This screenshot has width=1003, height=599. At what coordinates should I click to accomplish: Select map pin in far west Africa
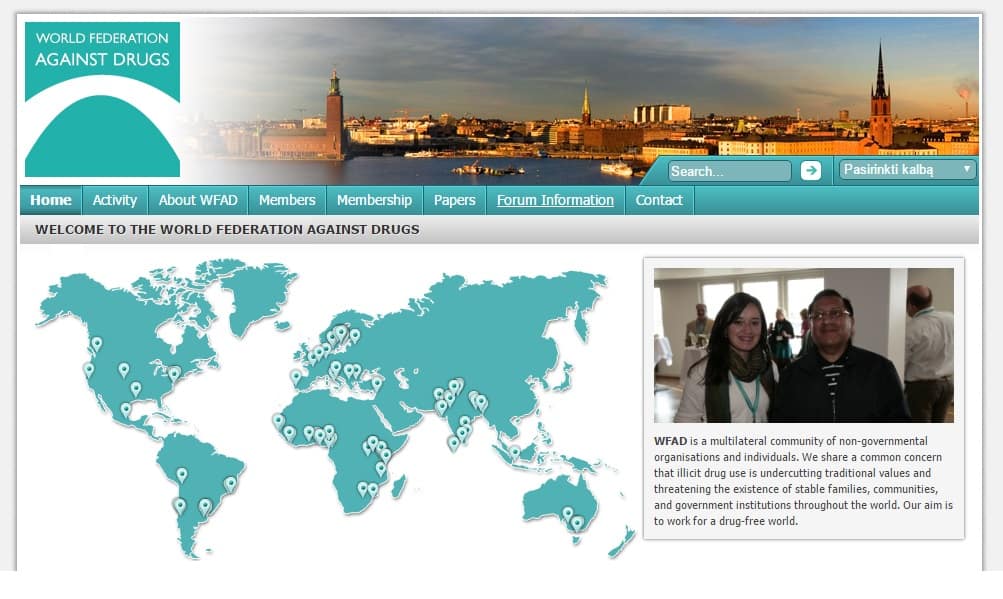pyautogui.click(x=278, y=420)
